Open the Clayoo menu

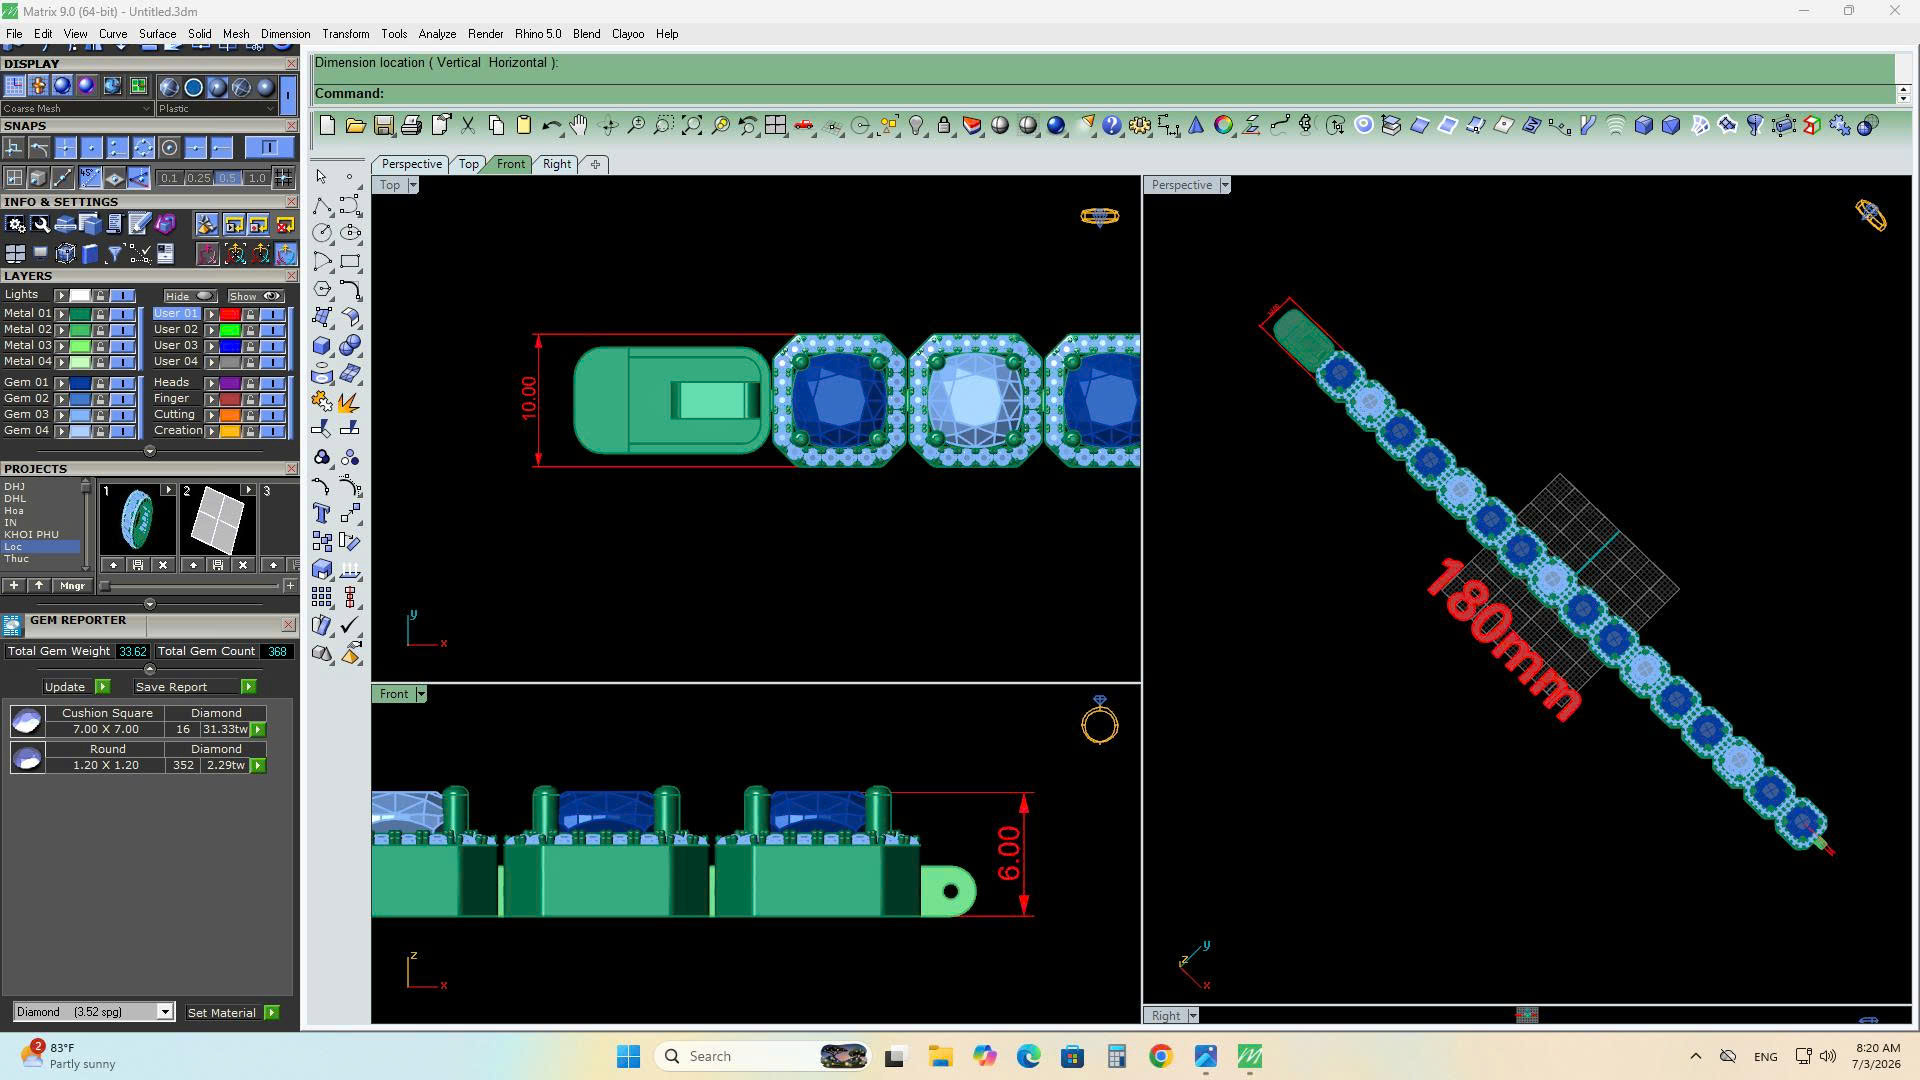point(628,34)
